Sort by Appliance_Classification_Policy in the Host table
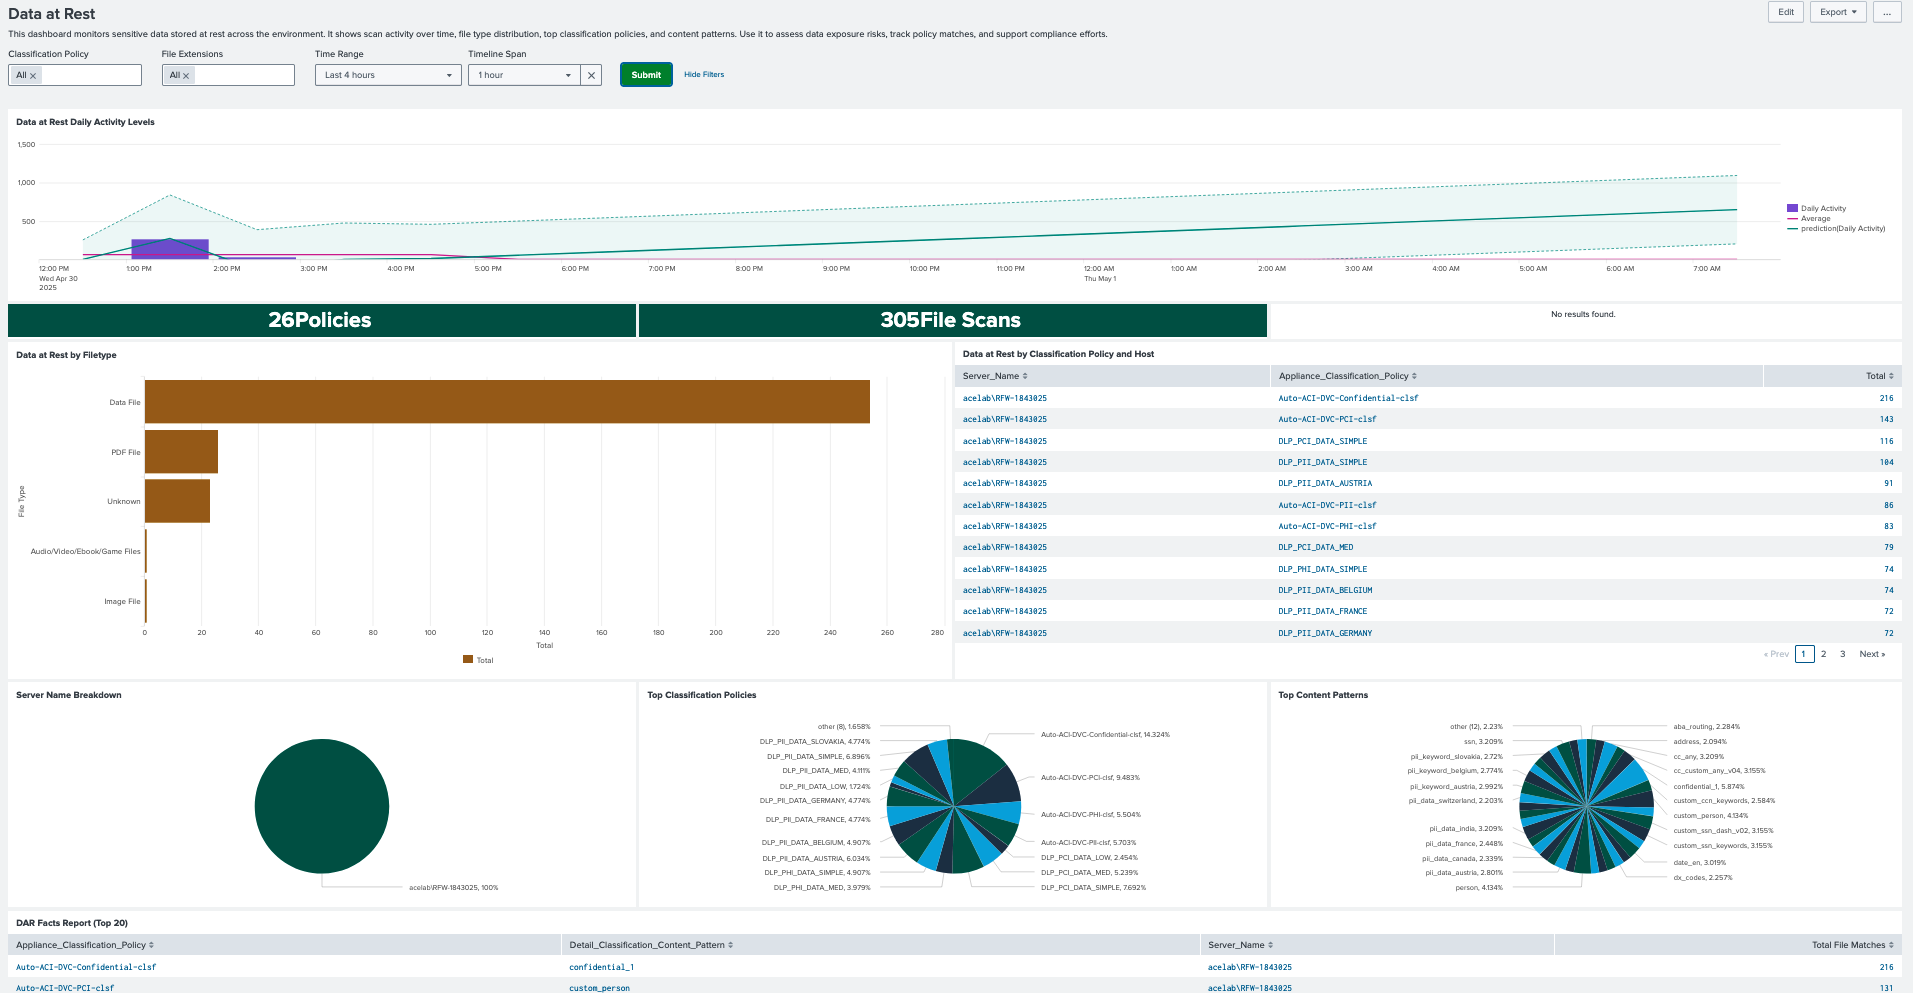 click(1347, 376)
